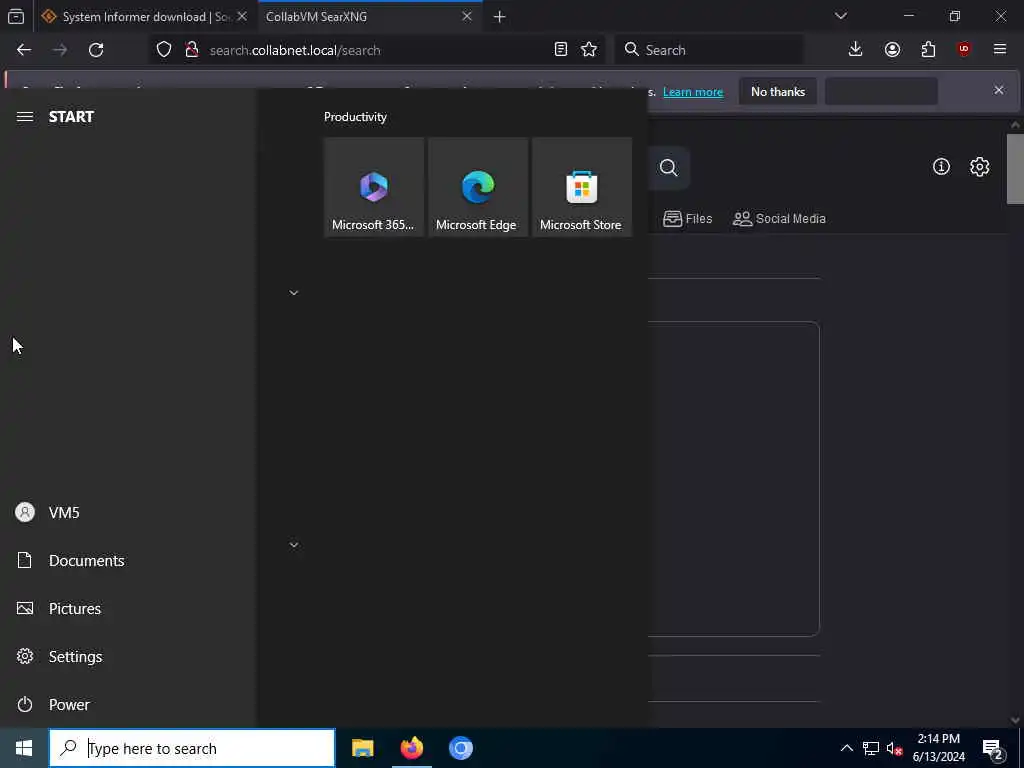Expand the Start menu hamburger icon
Viewport: 1024px width, 768px height.
[25, 117]
